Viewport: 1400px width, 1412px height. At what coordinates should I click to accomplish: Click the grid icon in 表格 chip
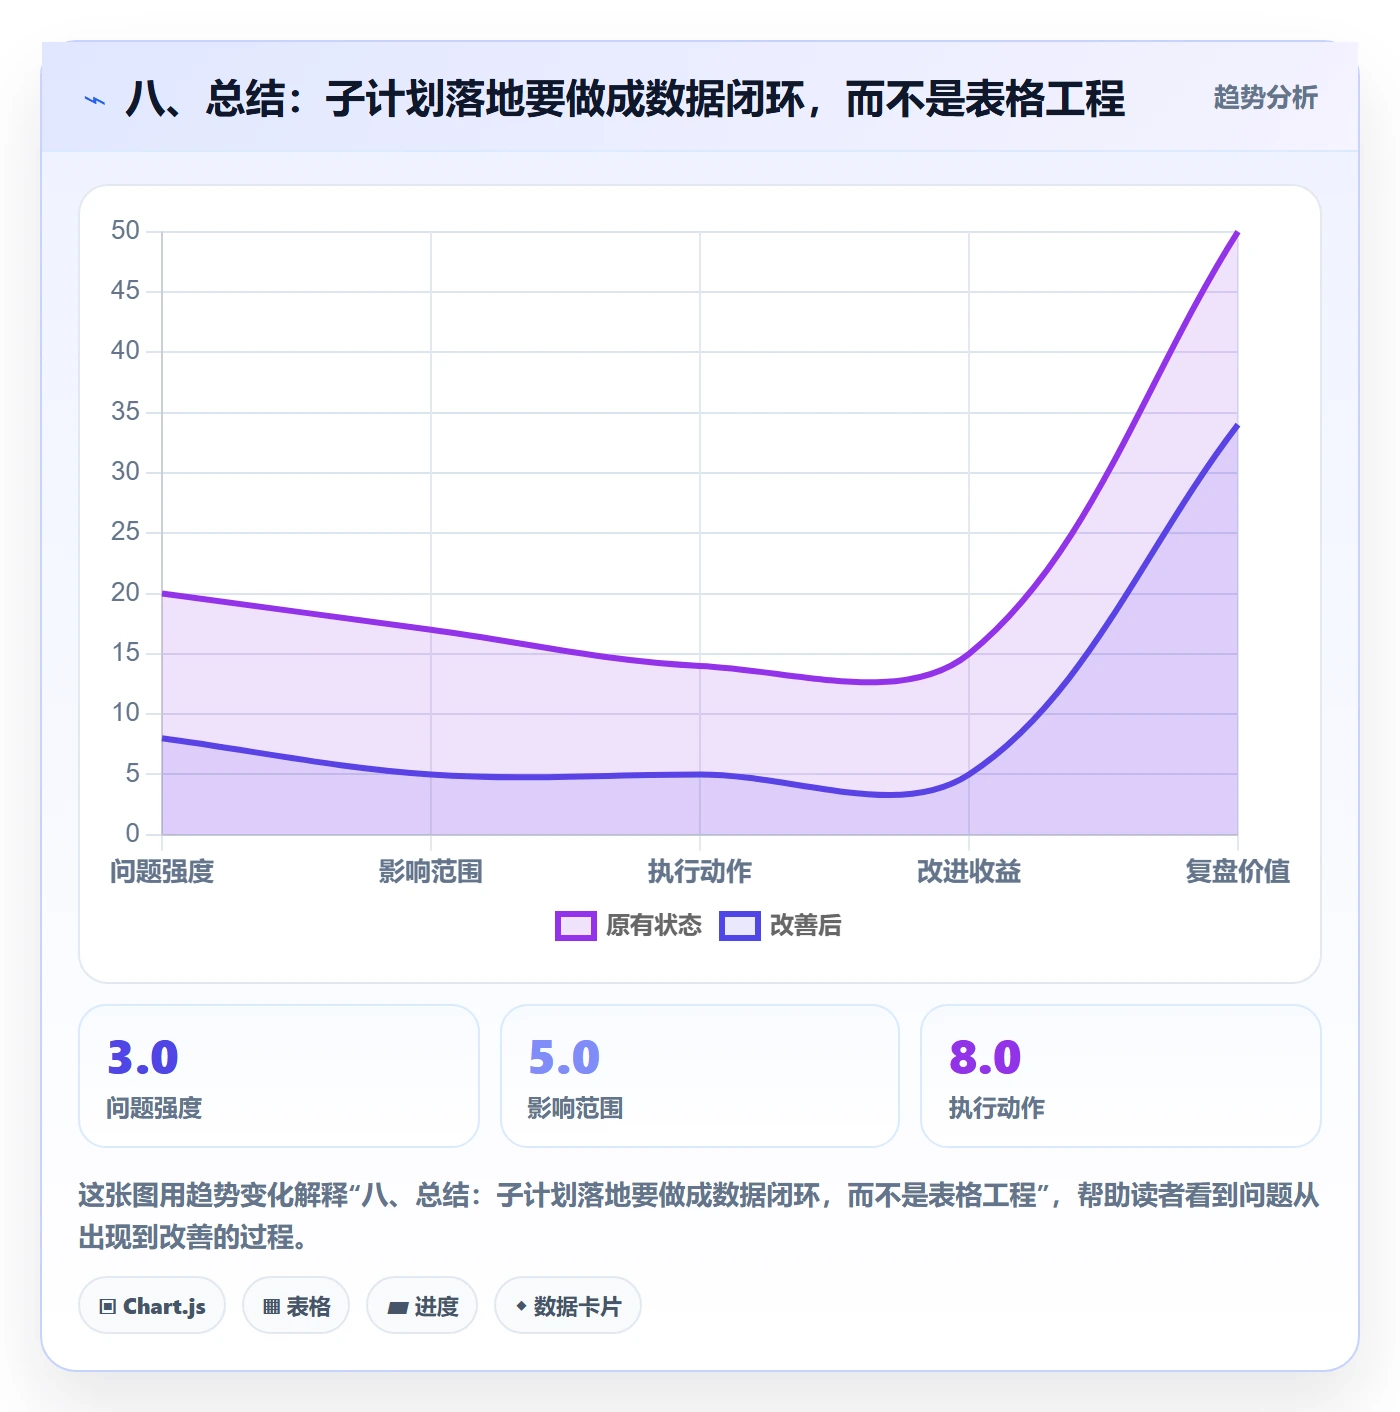point(271,1307)
